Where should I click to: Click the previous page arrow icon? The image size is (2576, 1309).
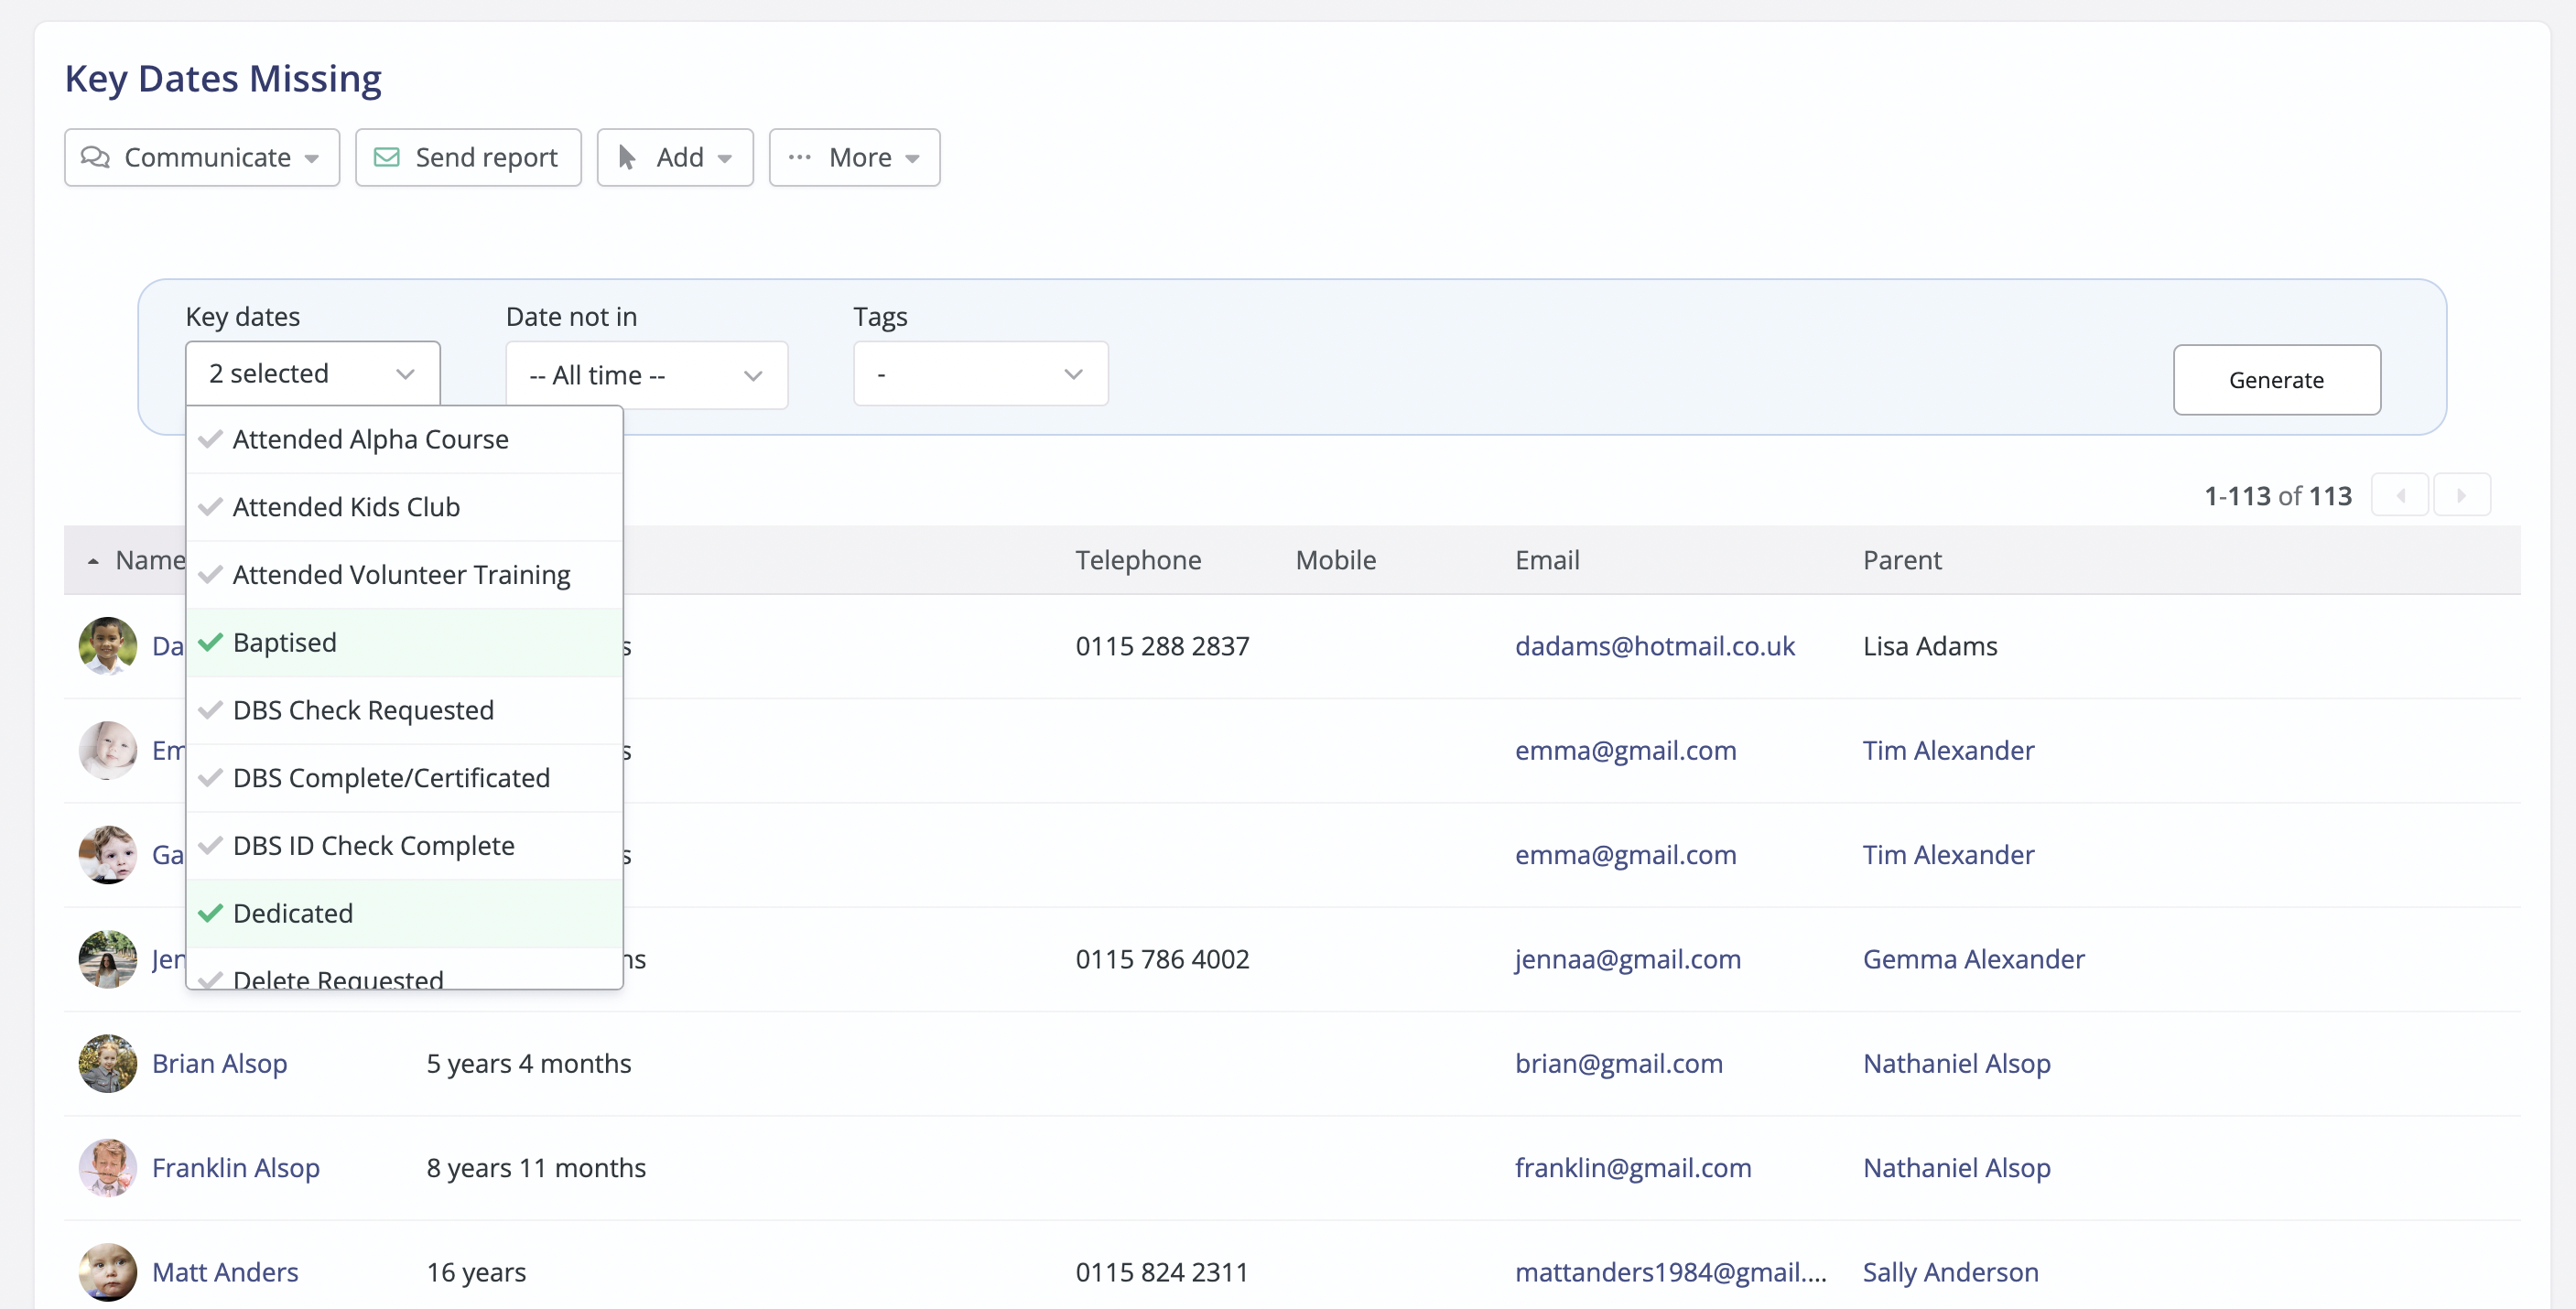[x=2401, y=494]
